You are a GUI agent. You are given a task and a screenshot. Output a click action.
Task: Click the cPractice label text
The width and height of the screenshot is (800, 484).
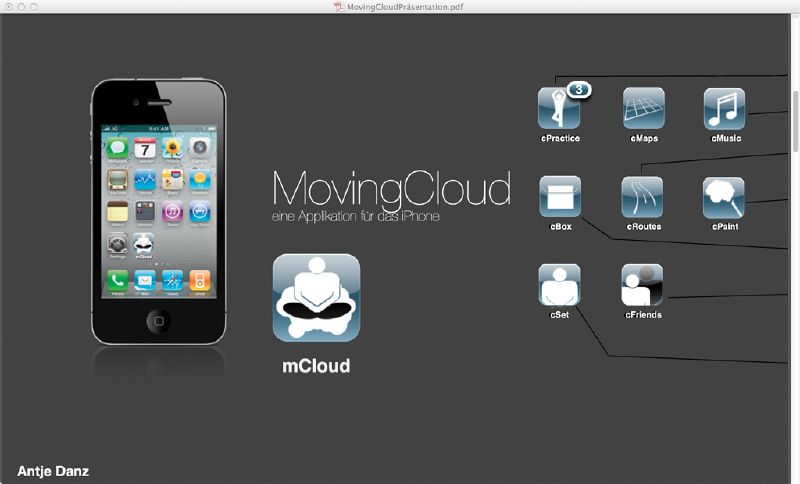(560, 138)
